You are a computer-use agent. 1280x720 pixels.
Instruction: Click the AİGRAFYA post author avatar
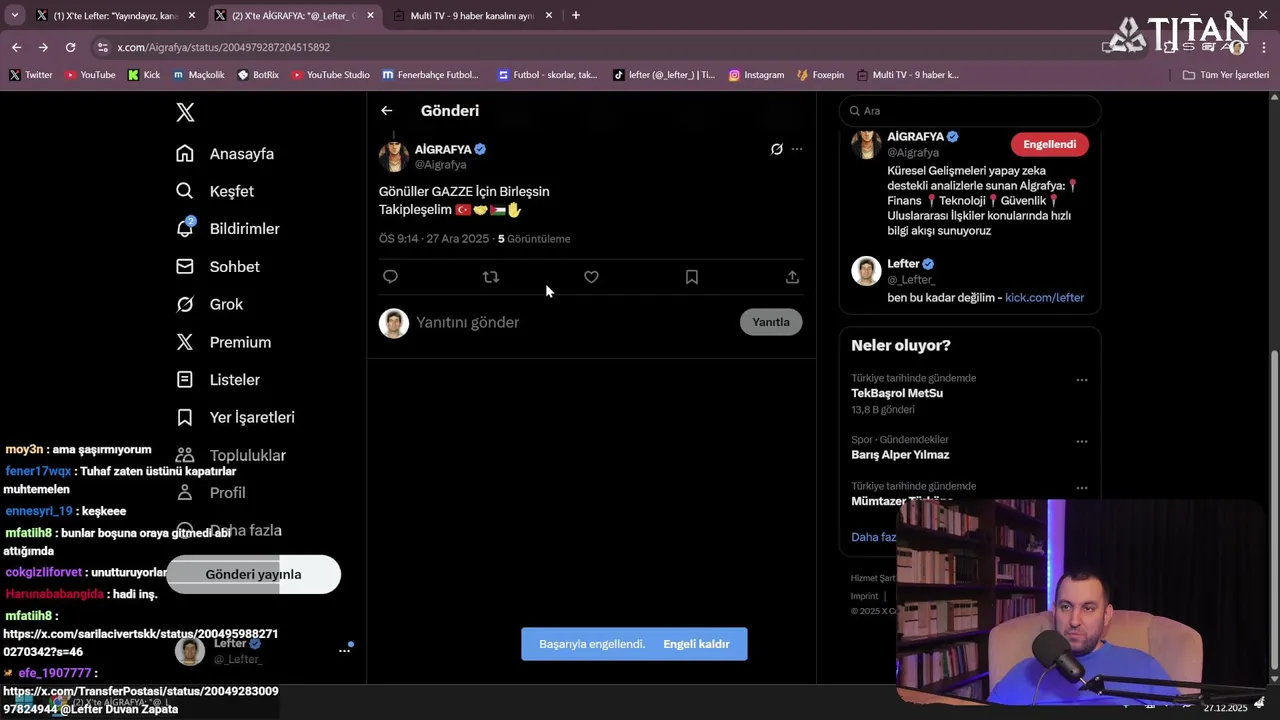coord(394,156)
